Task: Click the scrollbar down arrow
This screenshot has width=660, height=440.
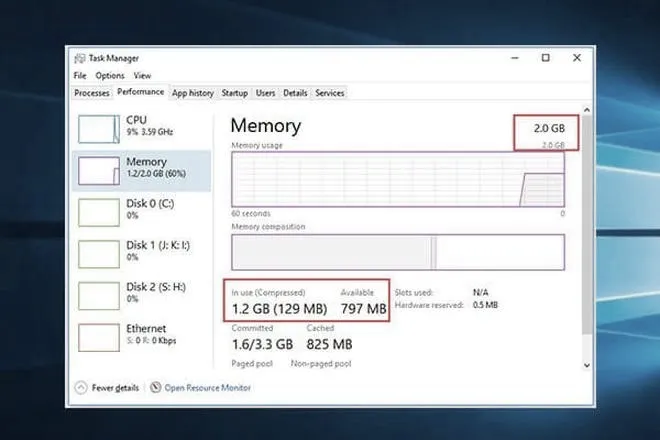Action: (x=587, y=365)
